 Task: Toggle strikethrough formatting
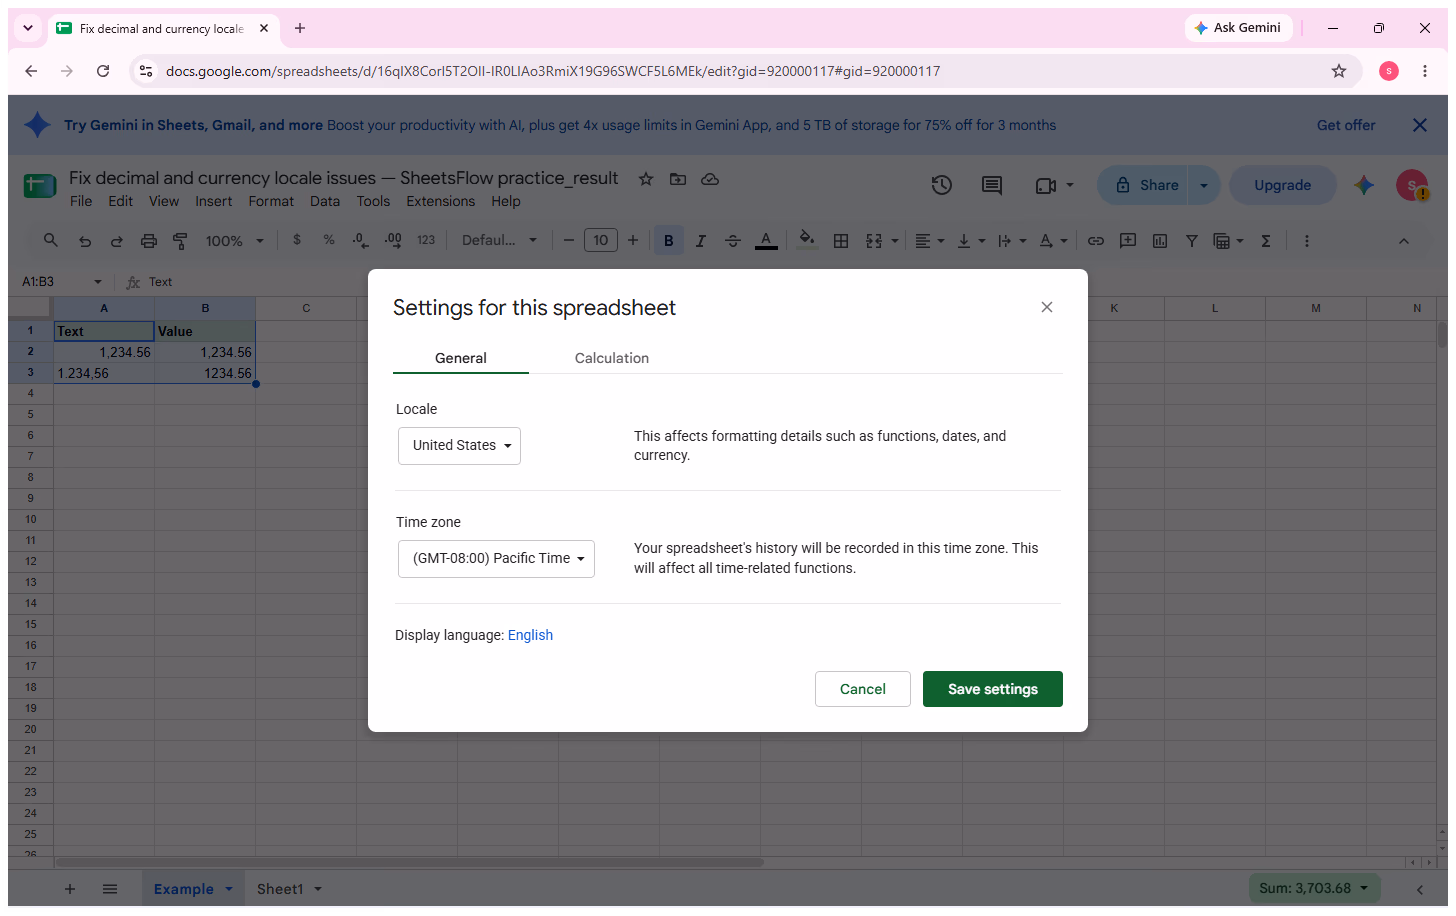pyautogui.click(x=733, y=241)
